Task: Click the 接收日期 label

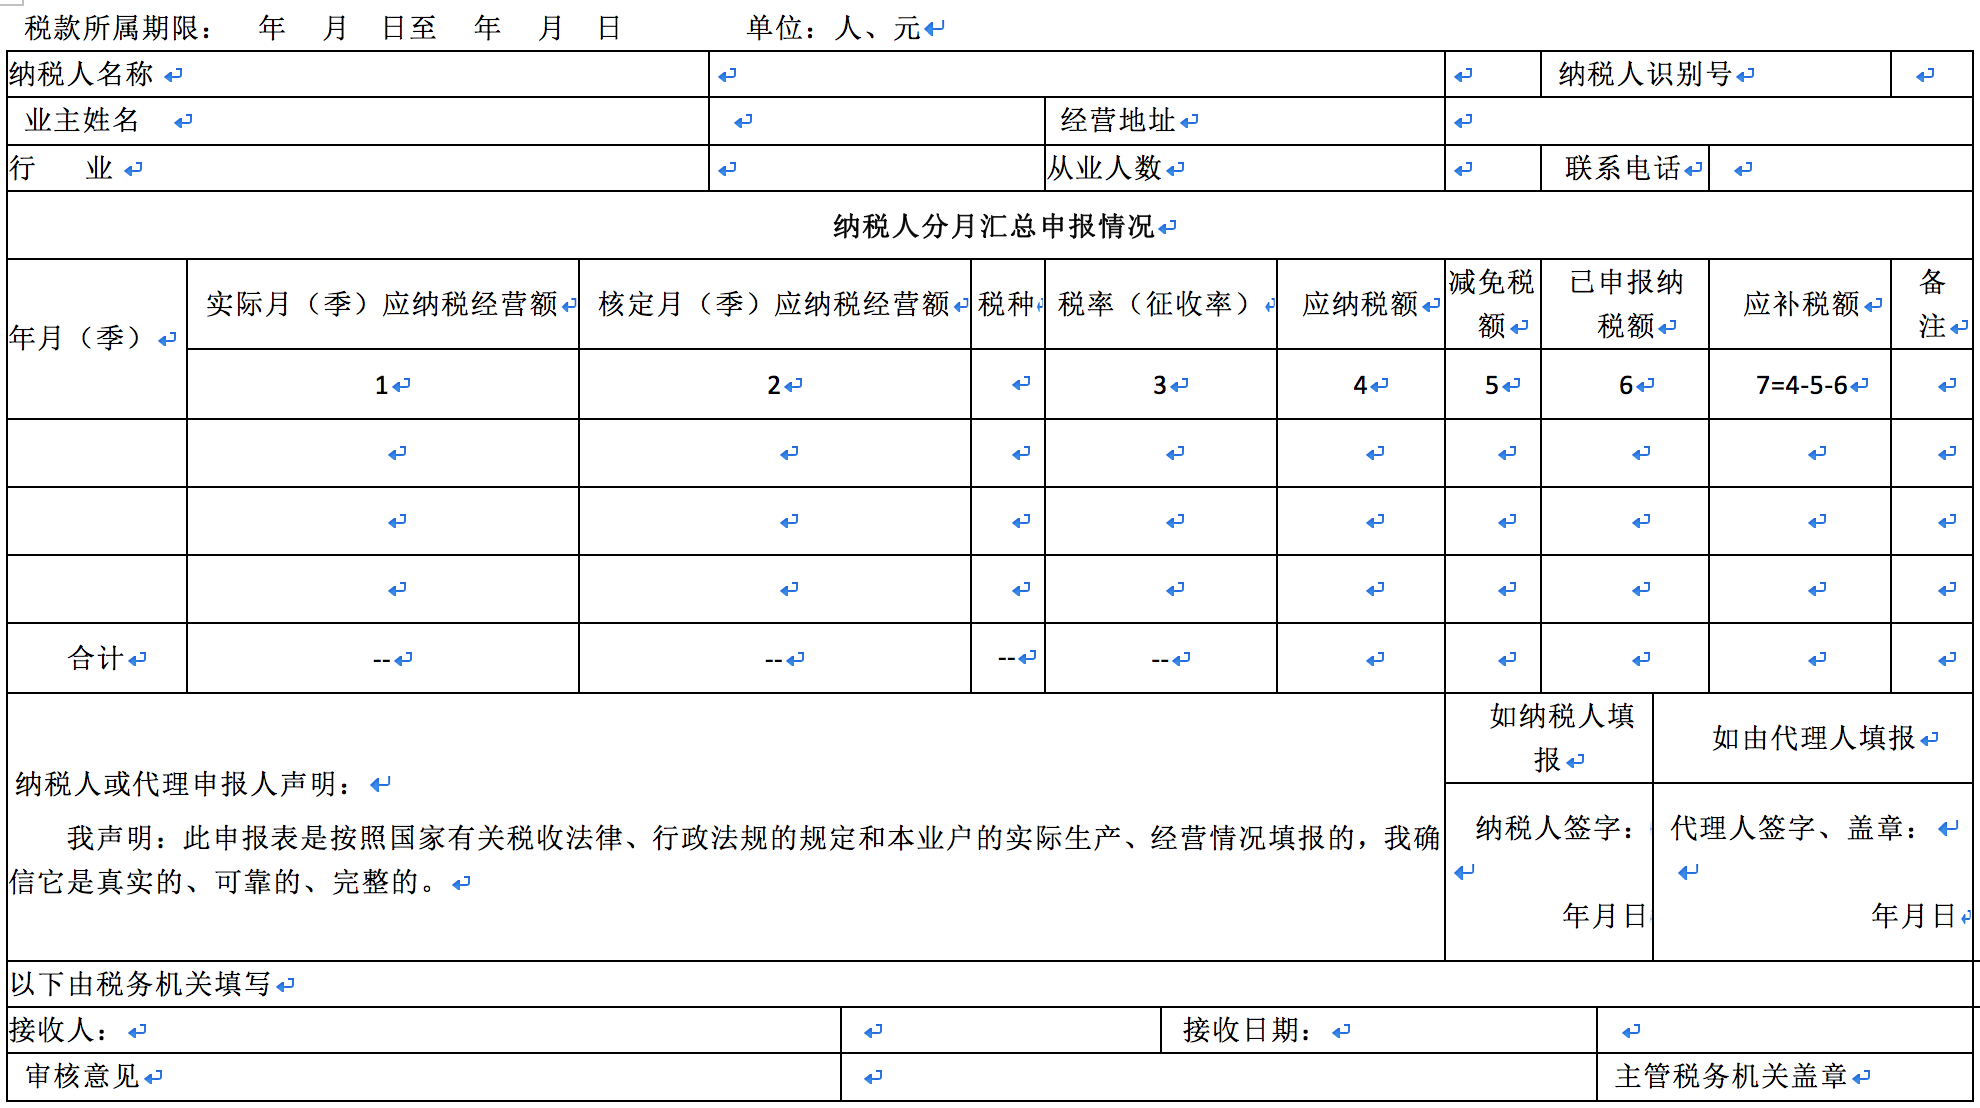Action: pyautogui.click(x=1248, y=1030)
